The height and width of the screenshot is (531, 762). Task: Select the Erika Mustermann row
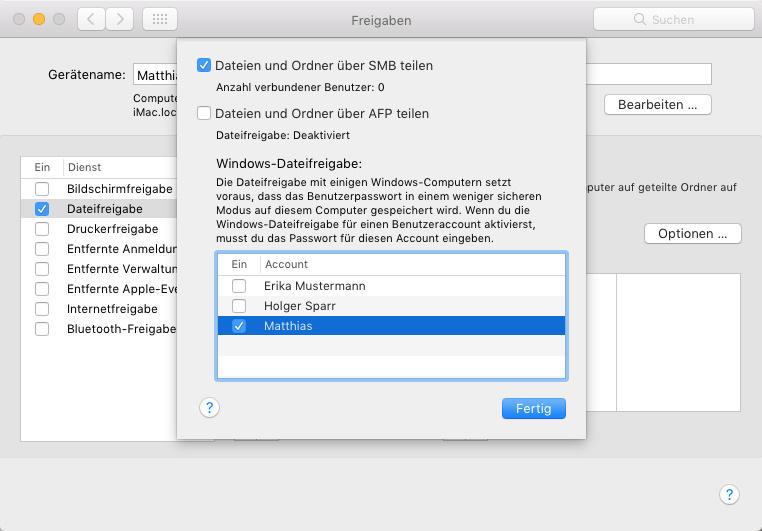coord(391,286)
